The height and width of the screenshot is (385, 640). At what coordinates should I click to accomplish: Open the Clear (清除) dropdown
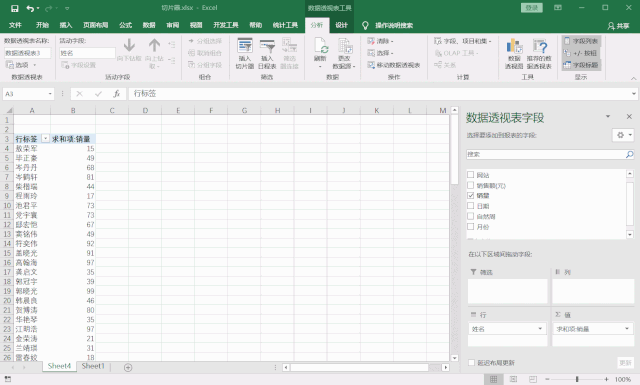[380, 41]
